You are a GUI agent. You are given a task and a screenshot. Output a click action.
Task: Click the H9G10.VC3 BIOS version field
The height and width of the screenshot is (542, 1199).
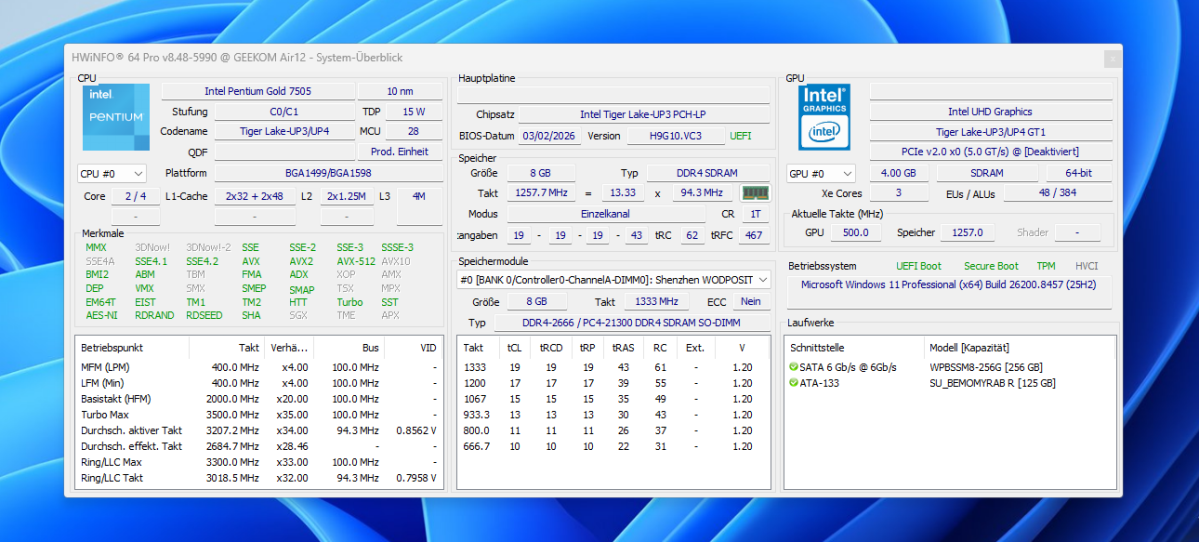[675, 136]
